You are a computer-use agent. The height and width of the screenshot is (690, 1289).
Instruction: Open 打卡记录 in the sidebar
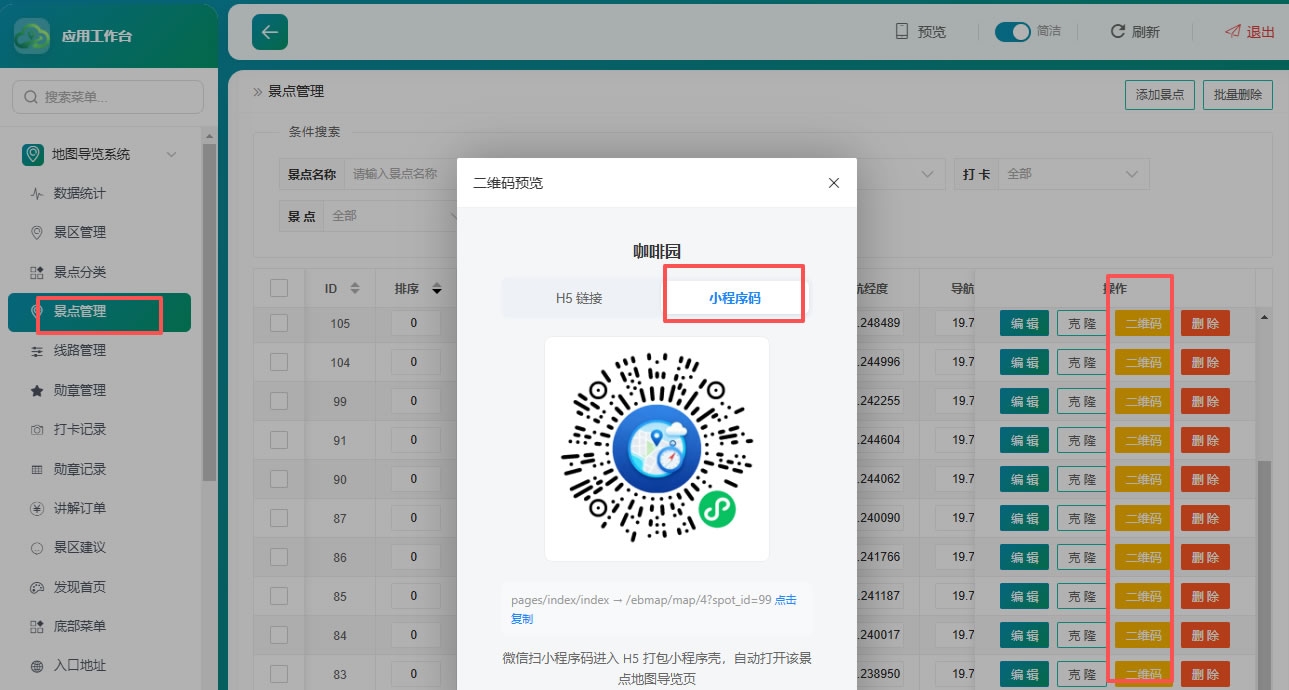(x=79, y=429)
